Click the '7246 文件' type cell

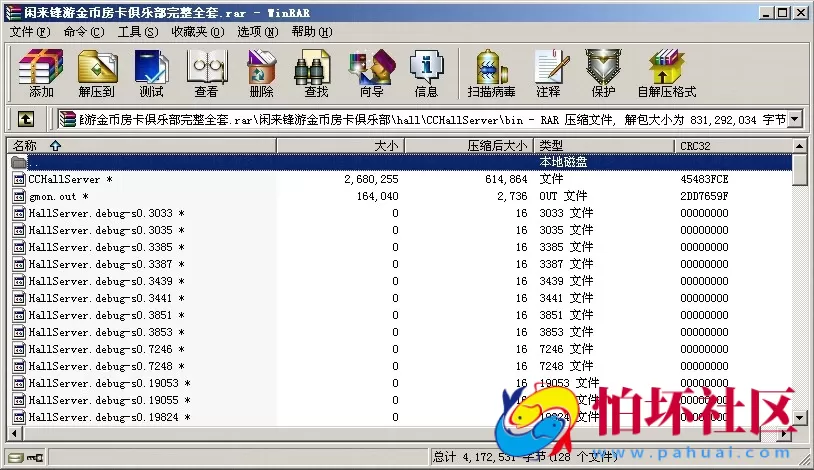point(566,350)
